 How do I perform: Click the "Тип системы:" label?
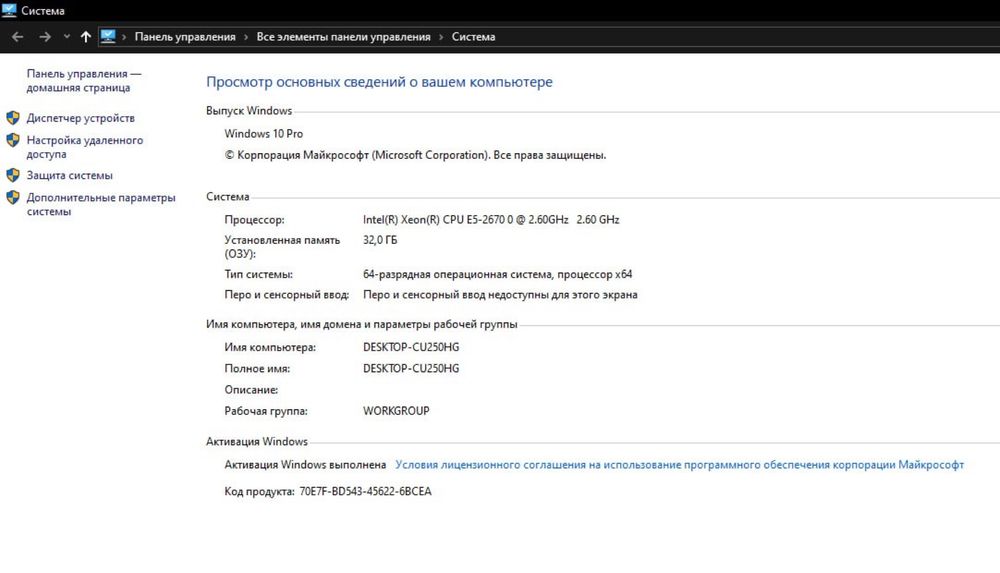pyautogui.click(x=258, y=274)
